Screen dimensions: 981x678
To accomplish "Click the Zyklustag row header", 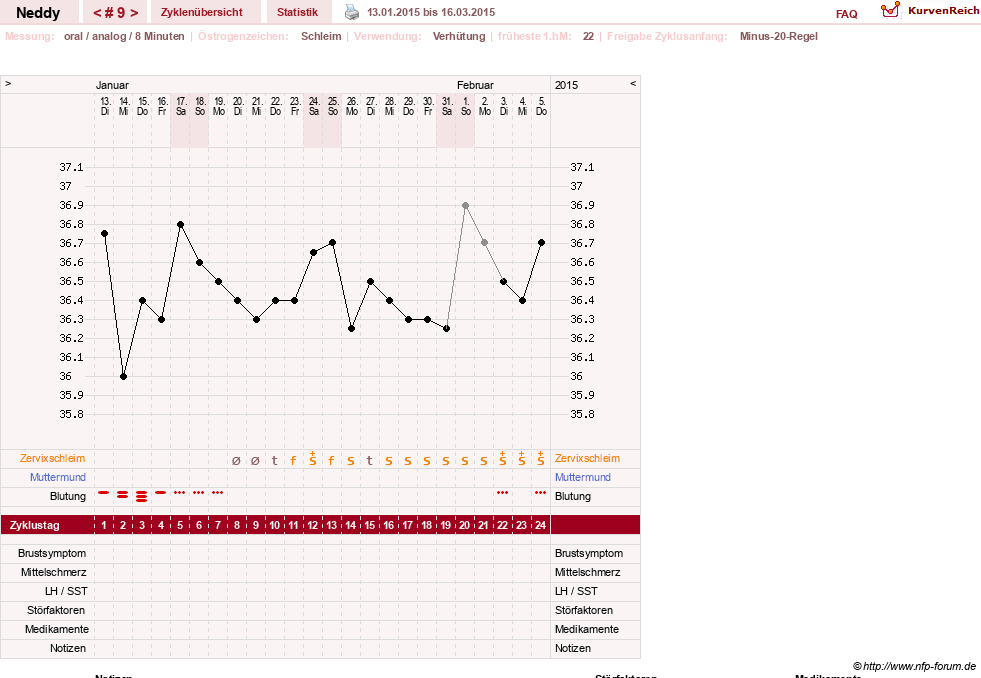I will (x=34, y=525).
